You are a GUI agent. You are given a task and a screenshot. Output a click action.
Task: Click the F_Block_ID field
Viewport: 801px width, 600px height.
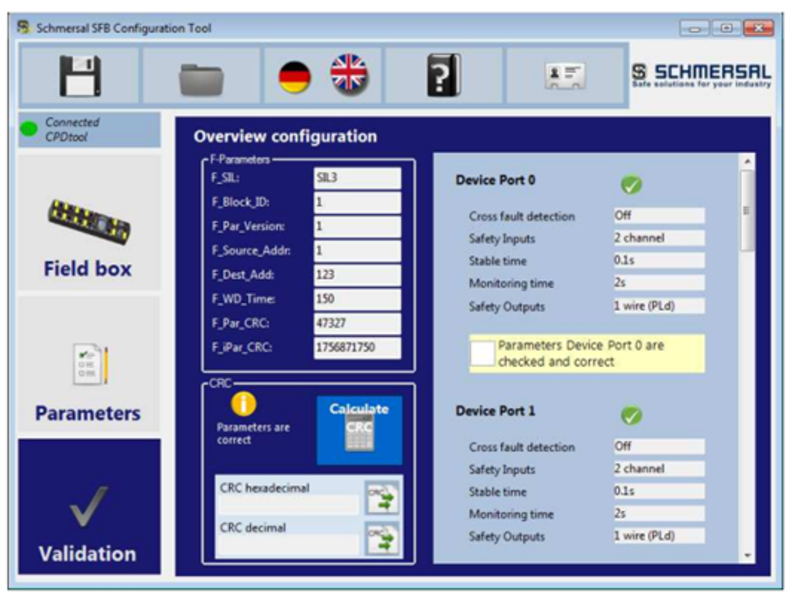coord(357,202)
